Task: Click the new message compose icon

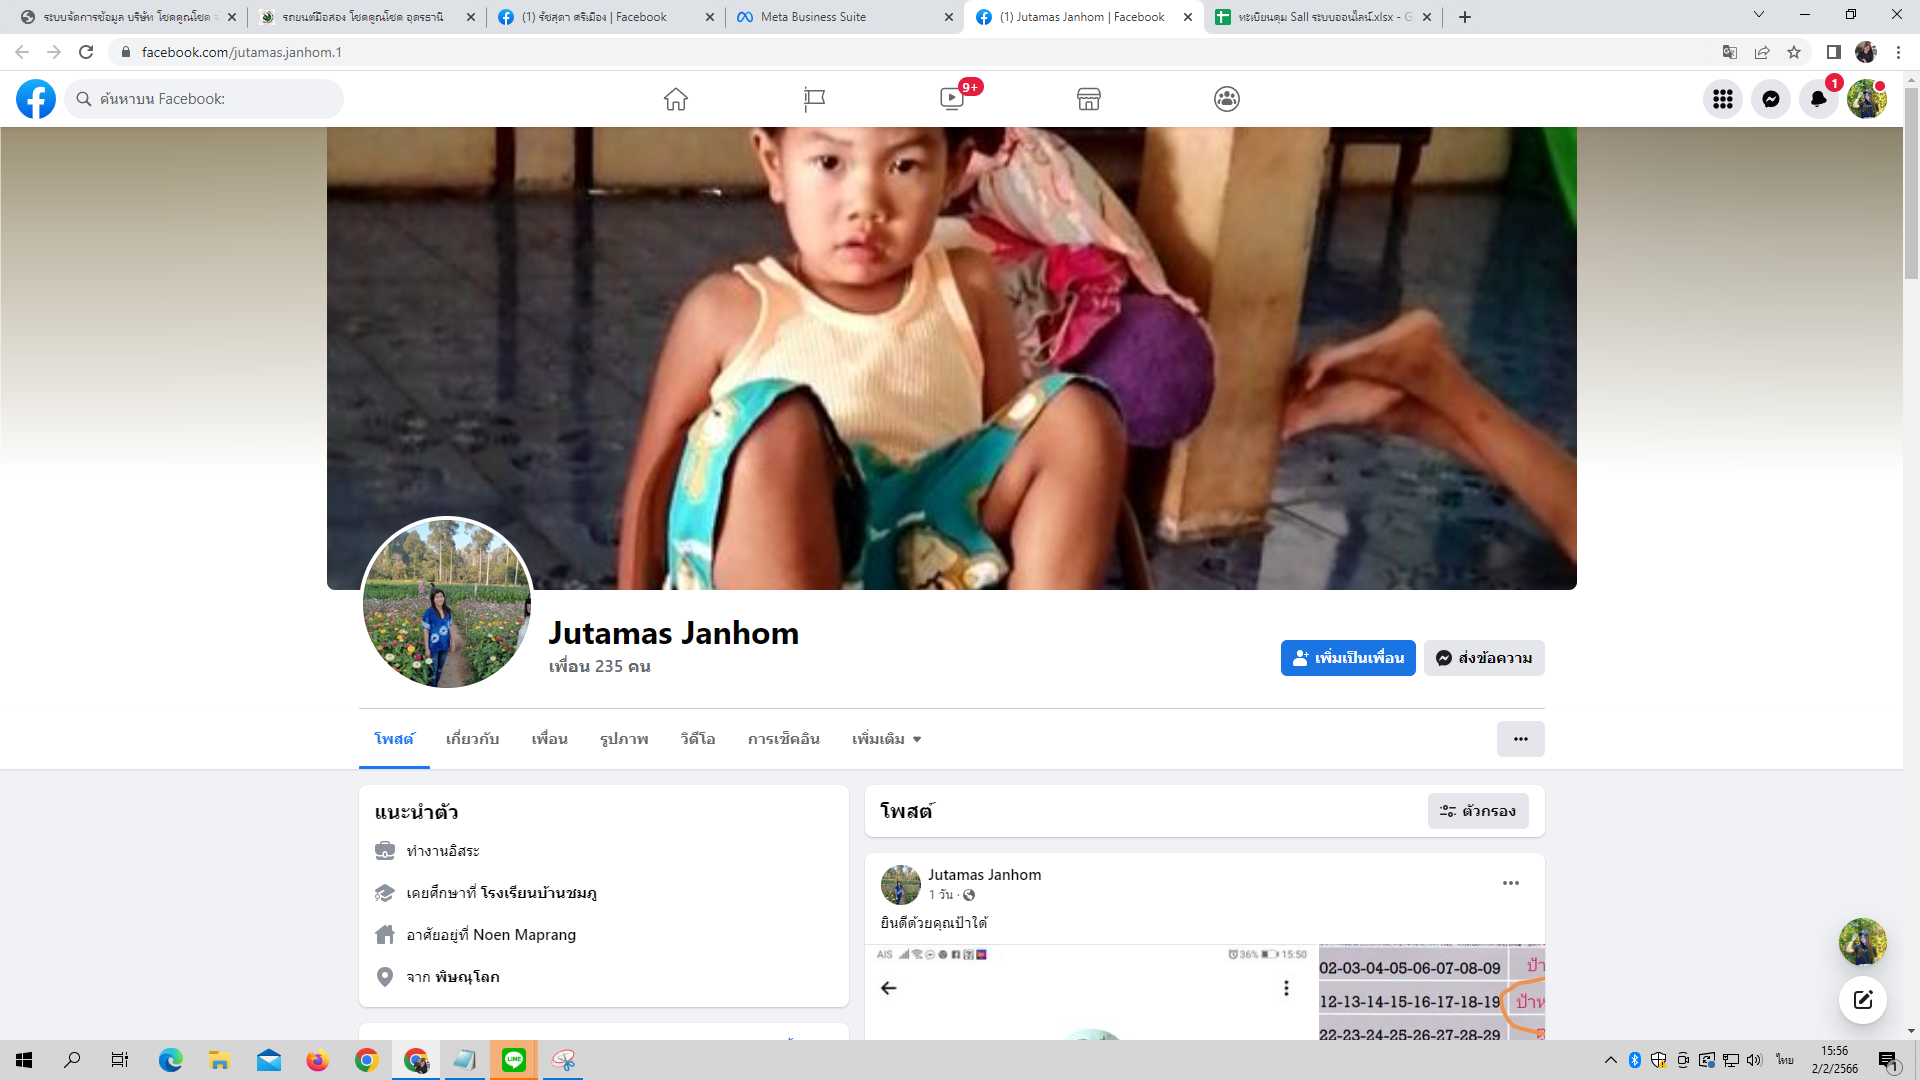Action: [1862, 1000]
